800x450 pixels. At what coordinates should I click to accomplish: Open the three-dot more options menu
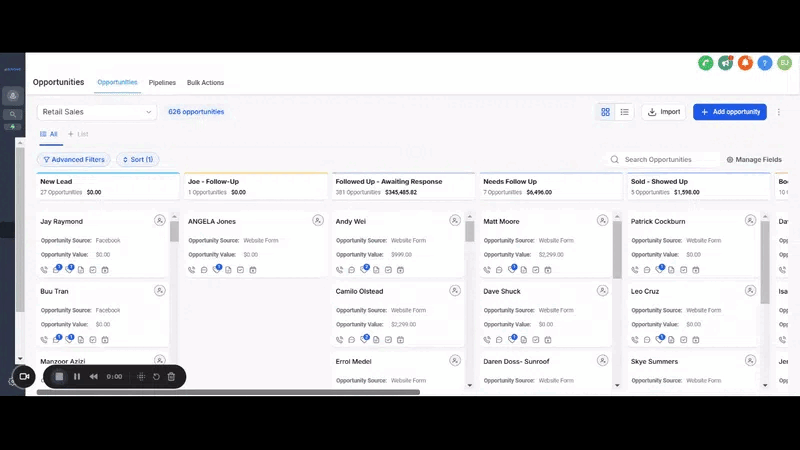[x=779, y=112]
